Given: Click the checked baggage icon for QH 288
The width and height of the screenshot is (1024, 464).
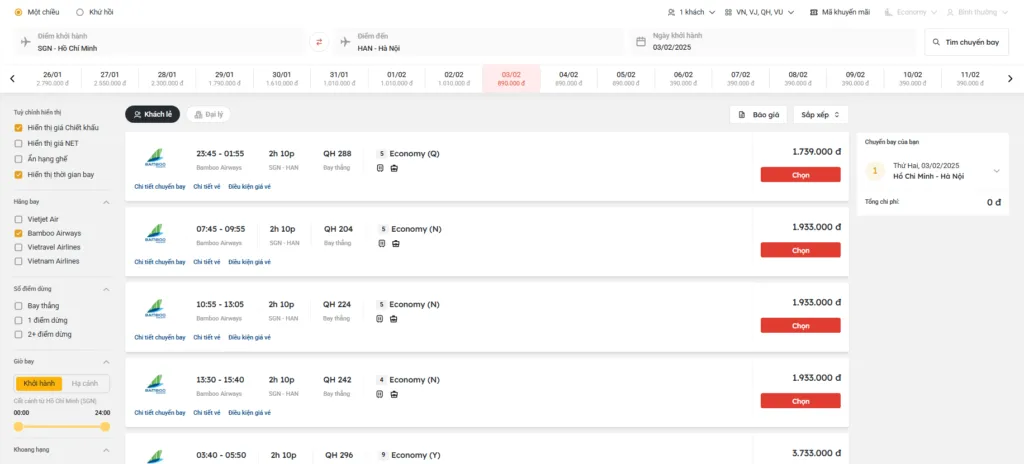Looking at the screenshot, I should click(393, 168).
